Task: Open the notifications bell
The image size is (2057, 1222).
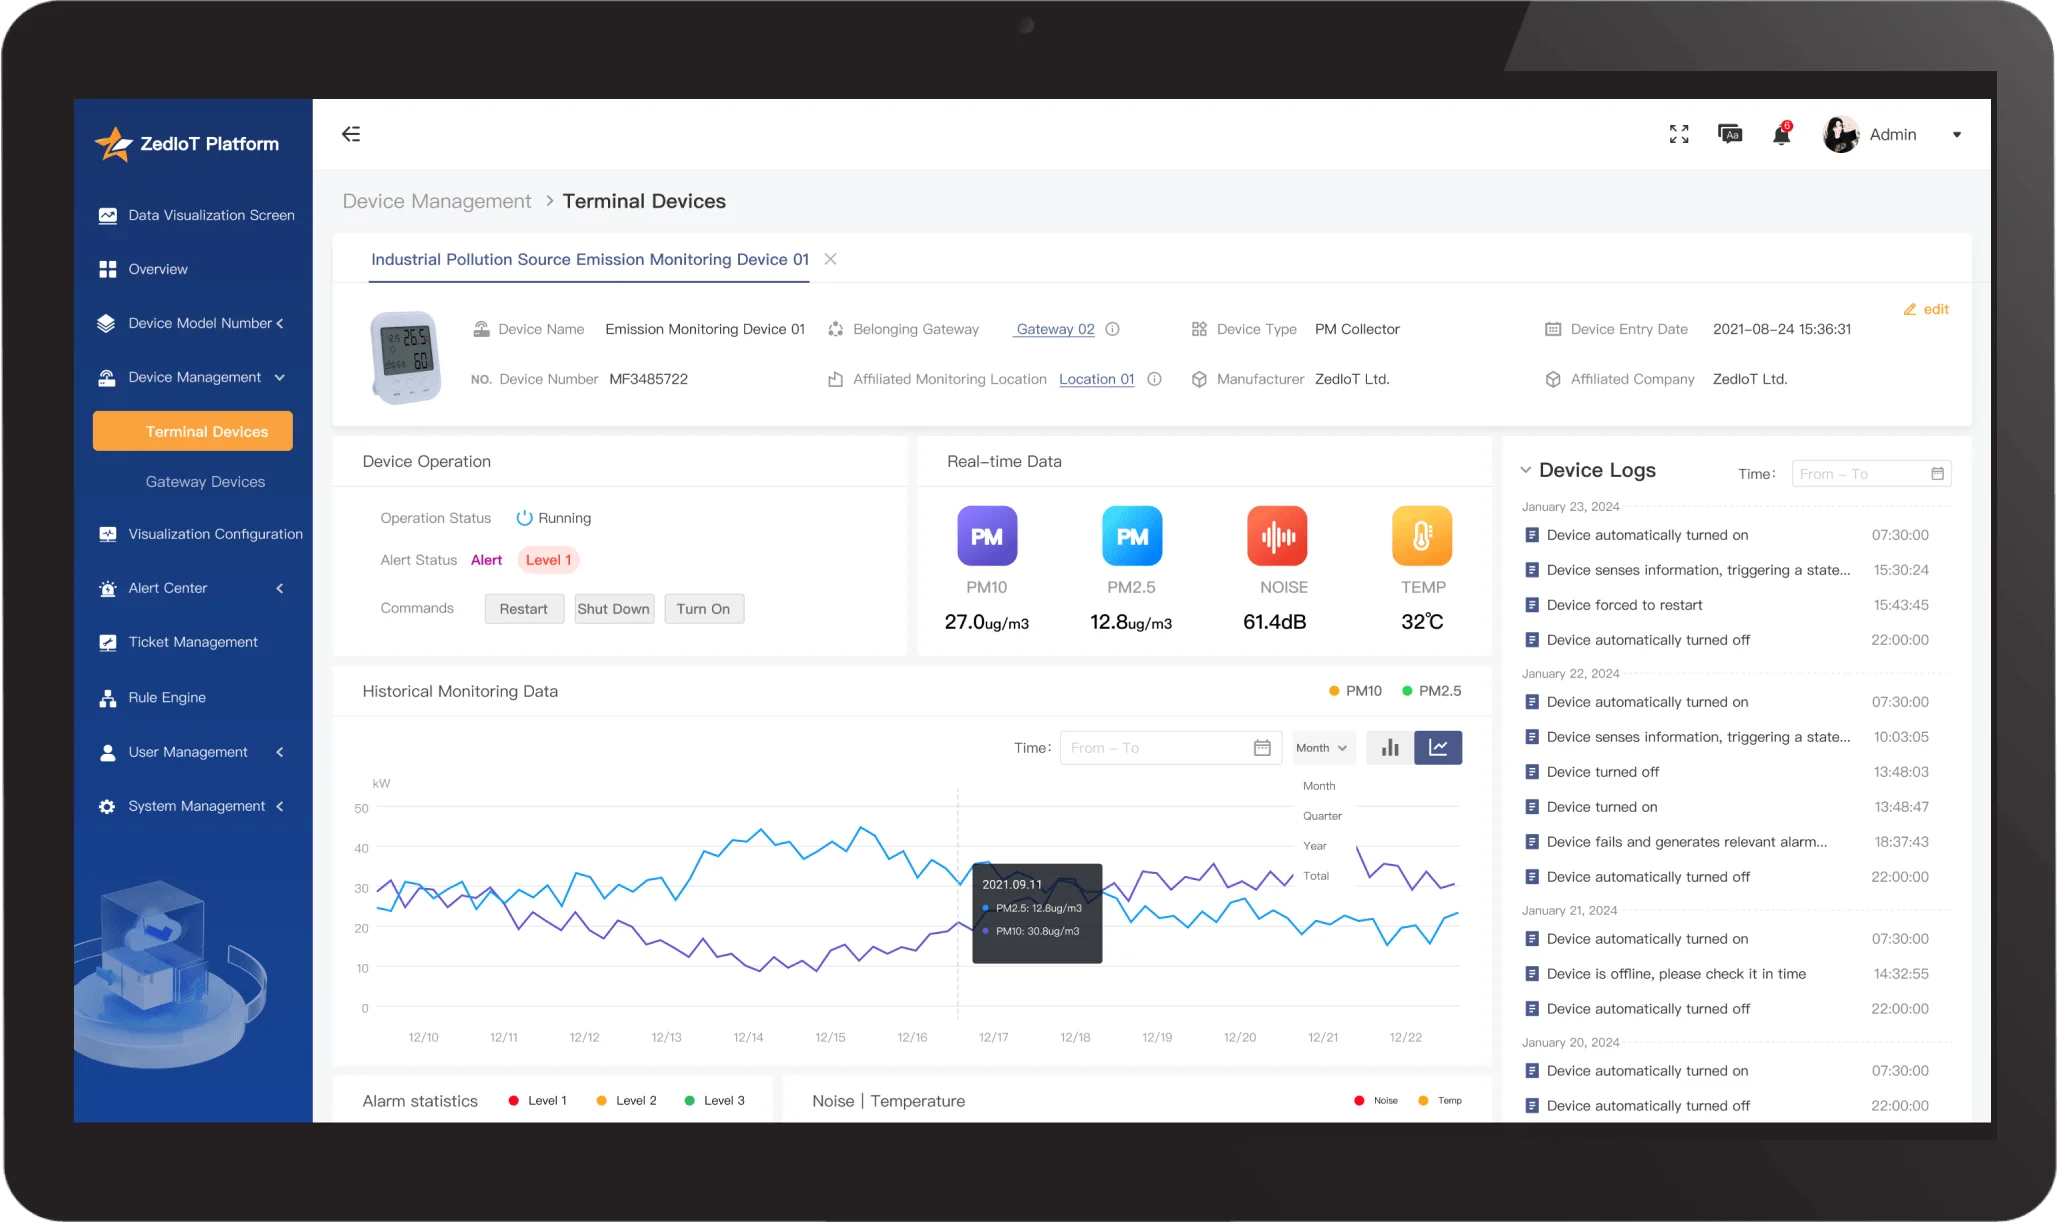Action: click(x=1783, y=134)
